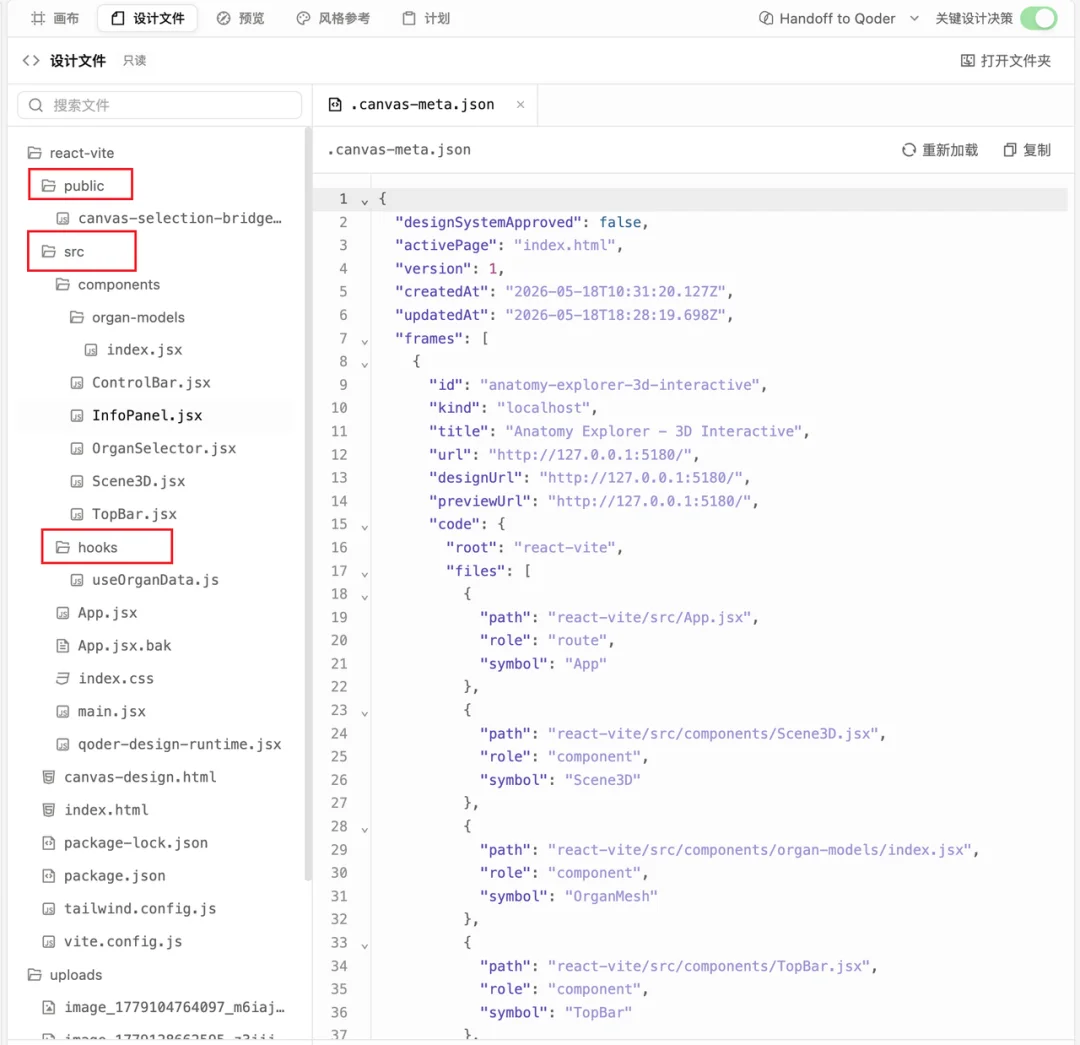Open tailwind.config.js file

click(x=129, y=909)
